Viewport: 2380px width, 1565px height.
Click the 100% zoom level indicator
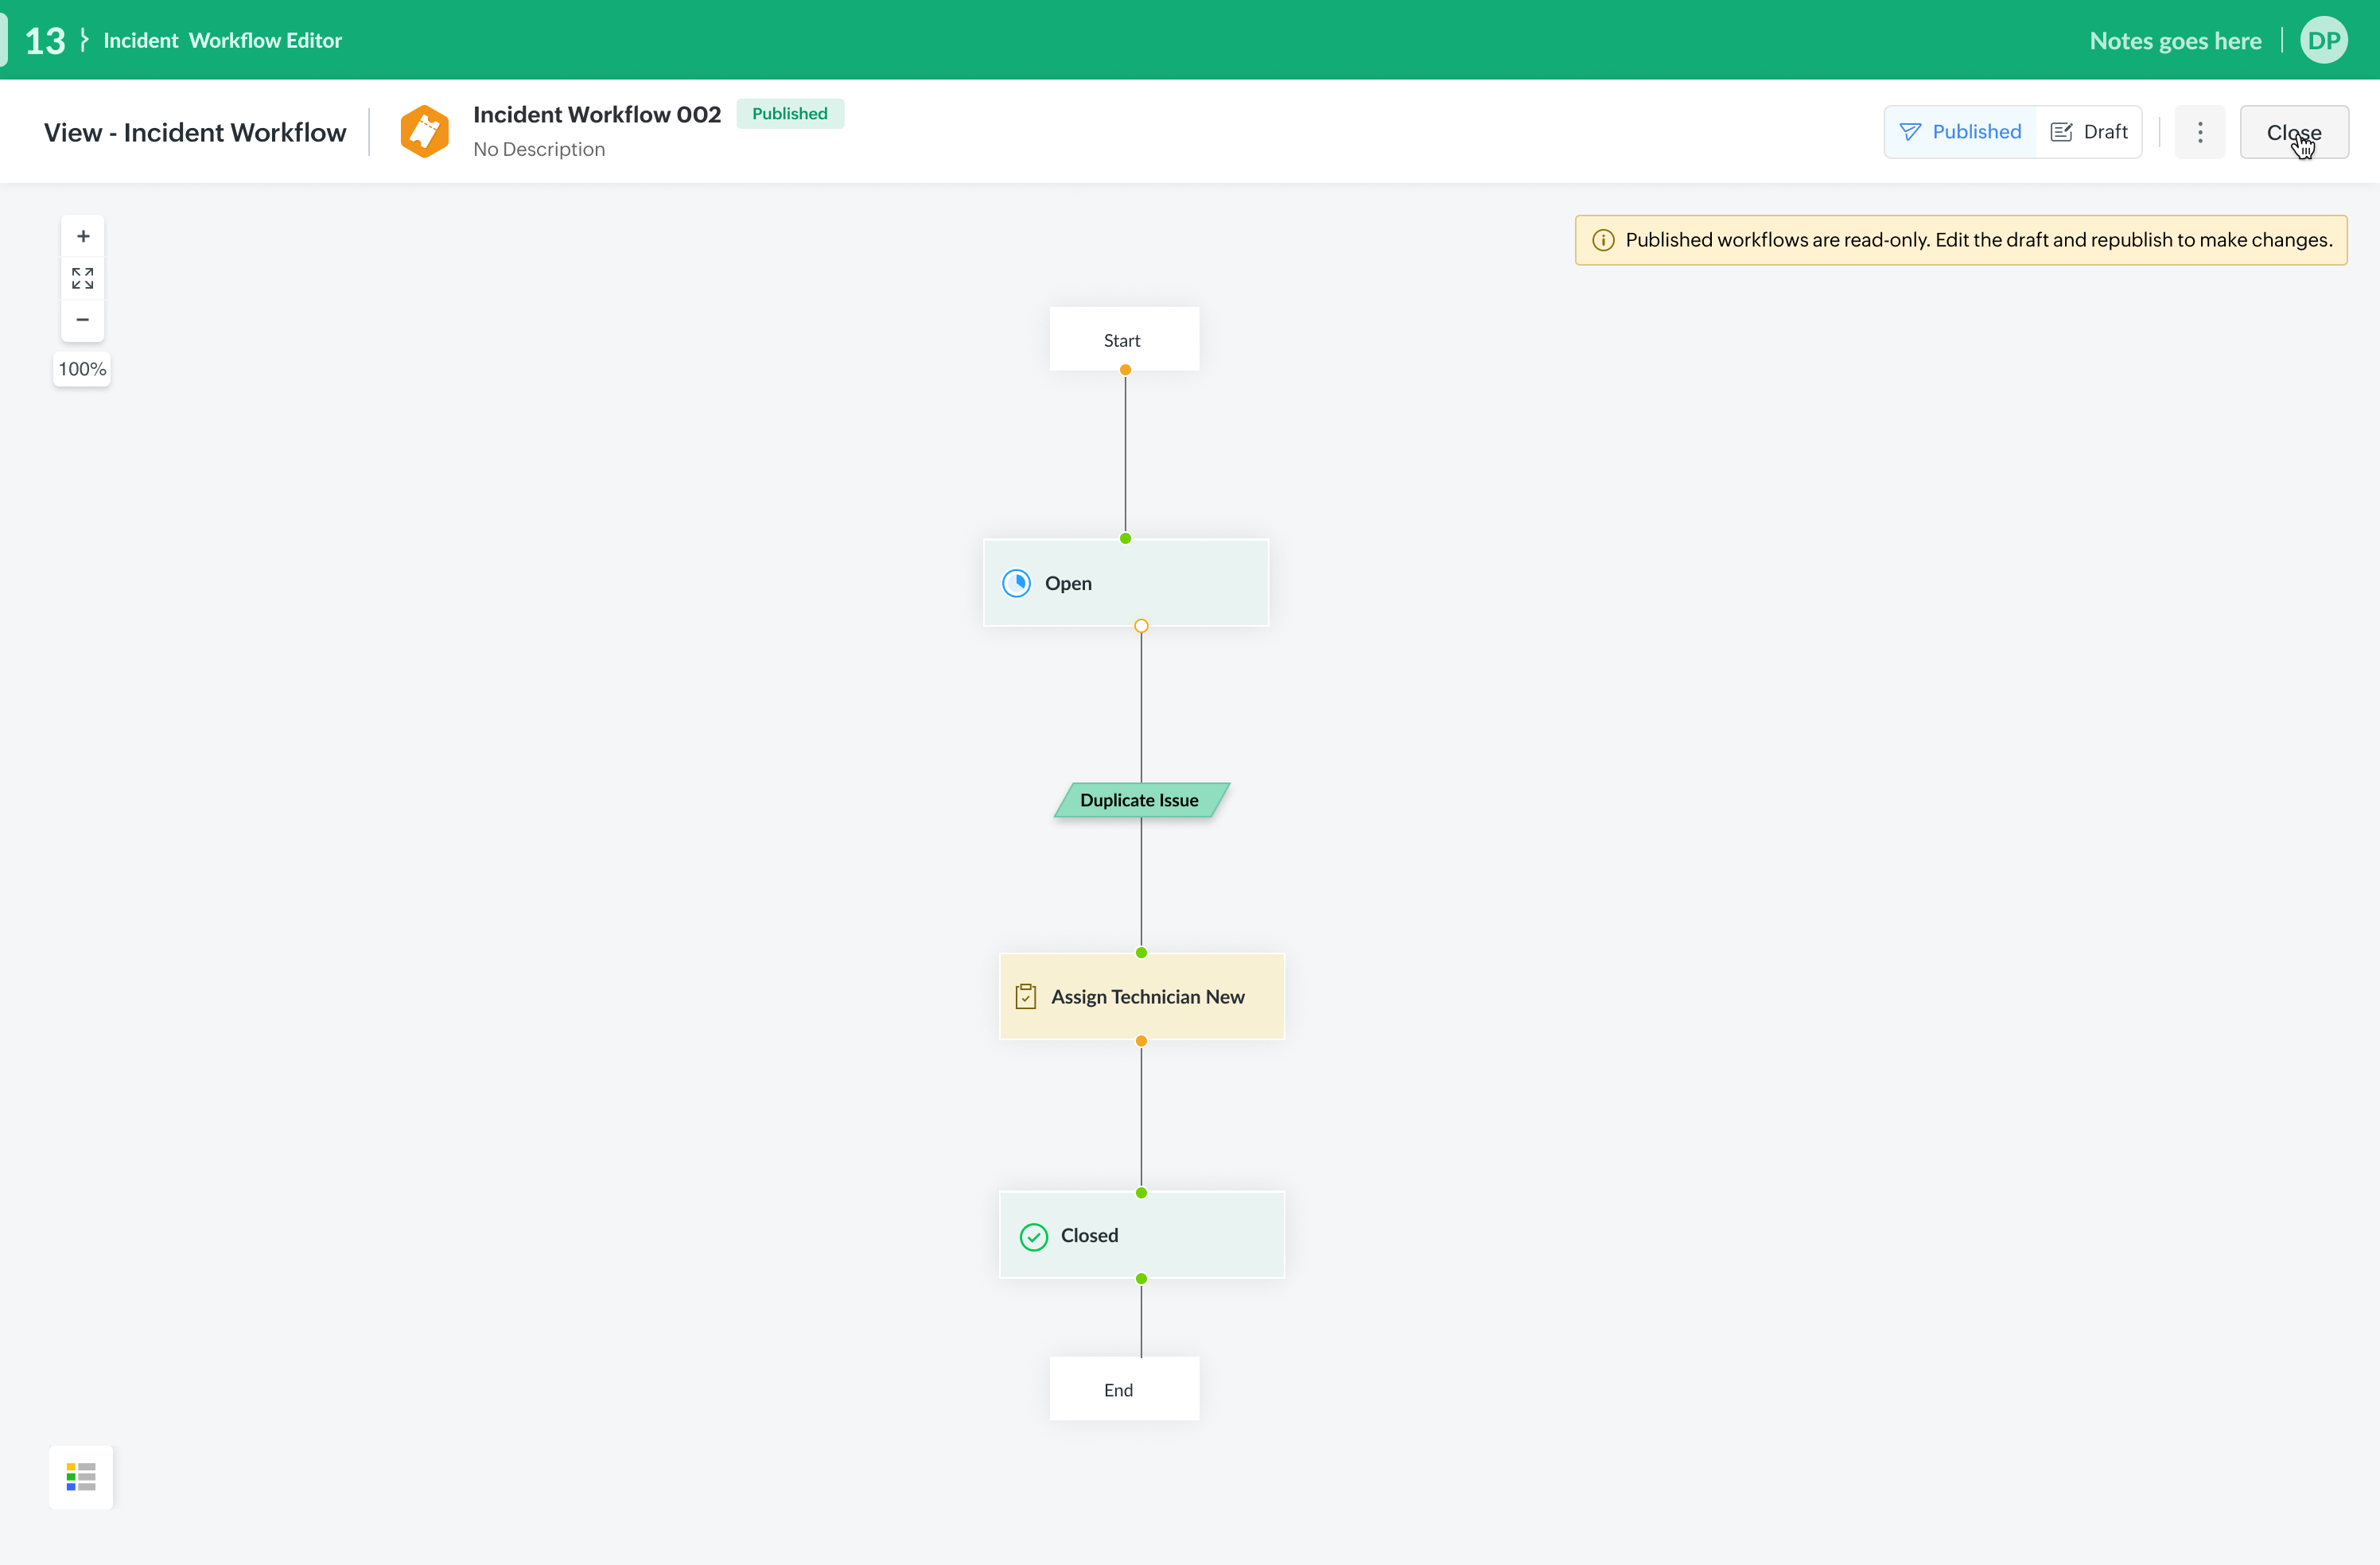coord(82,369)
